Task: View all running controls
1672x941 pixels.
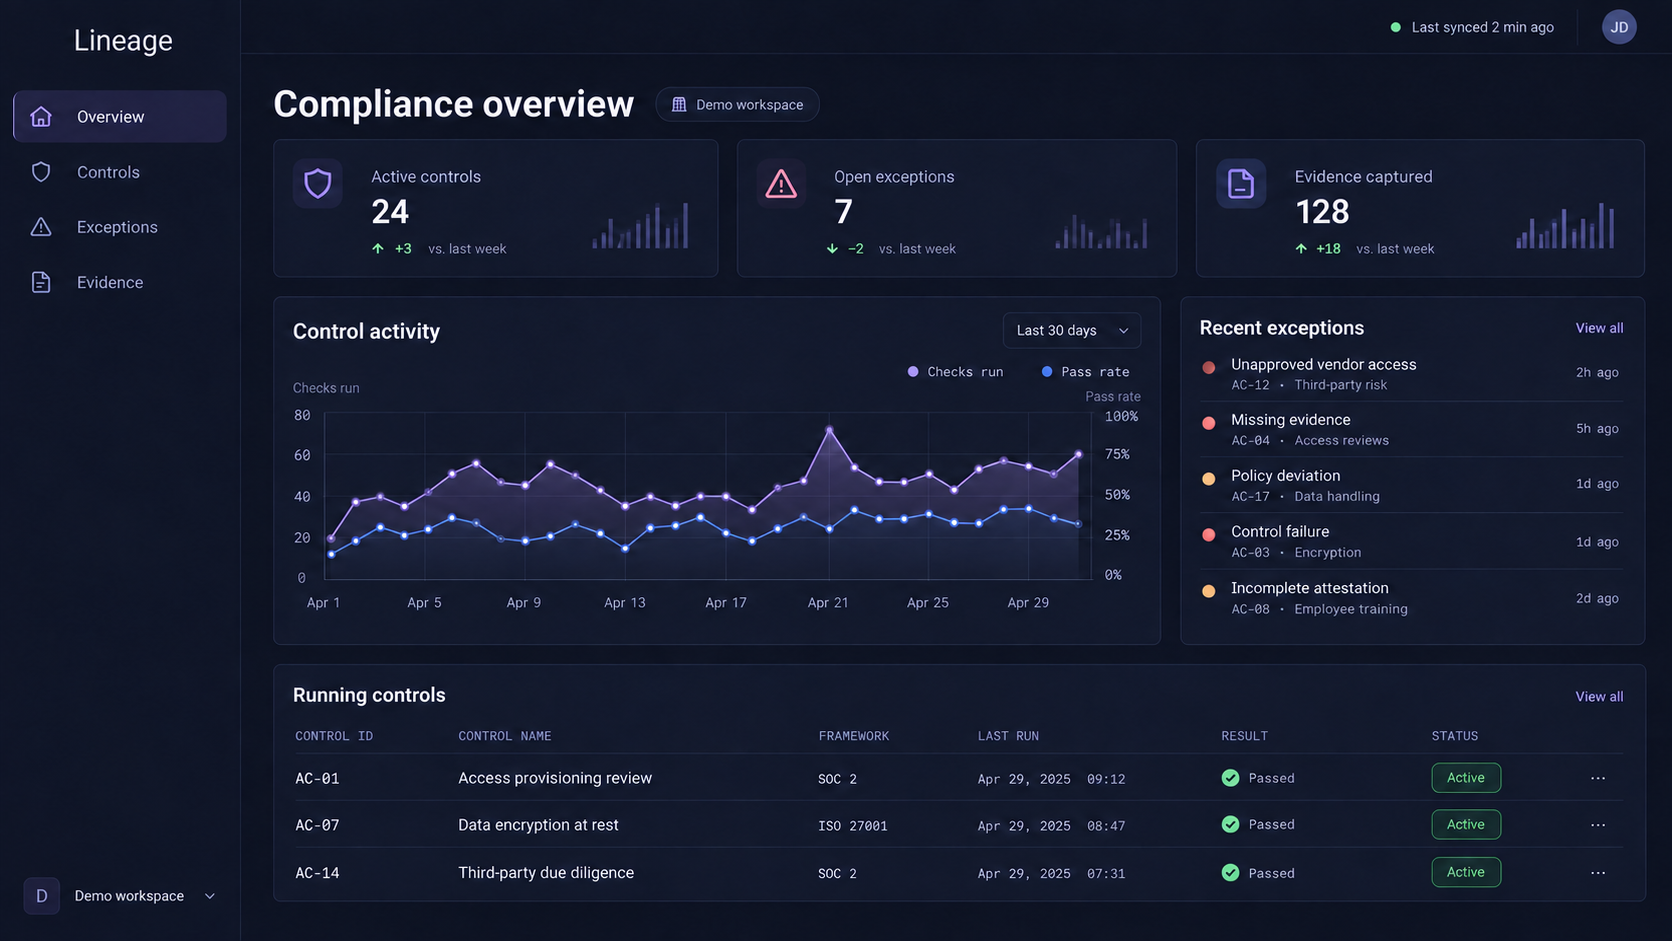Action: tap(1599, 696)
